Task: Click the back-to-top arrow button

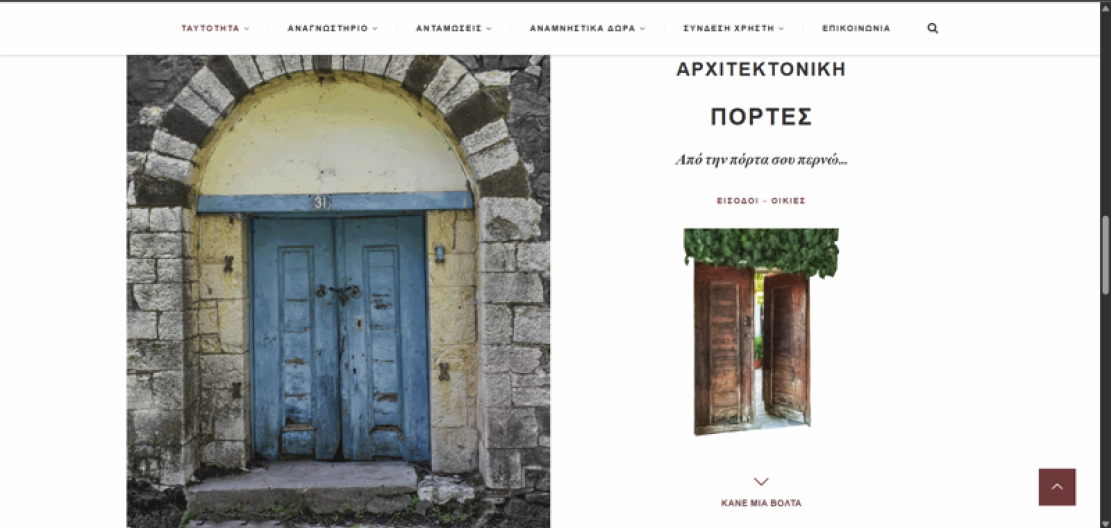Action: tap(1057, 487)
